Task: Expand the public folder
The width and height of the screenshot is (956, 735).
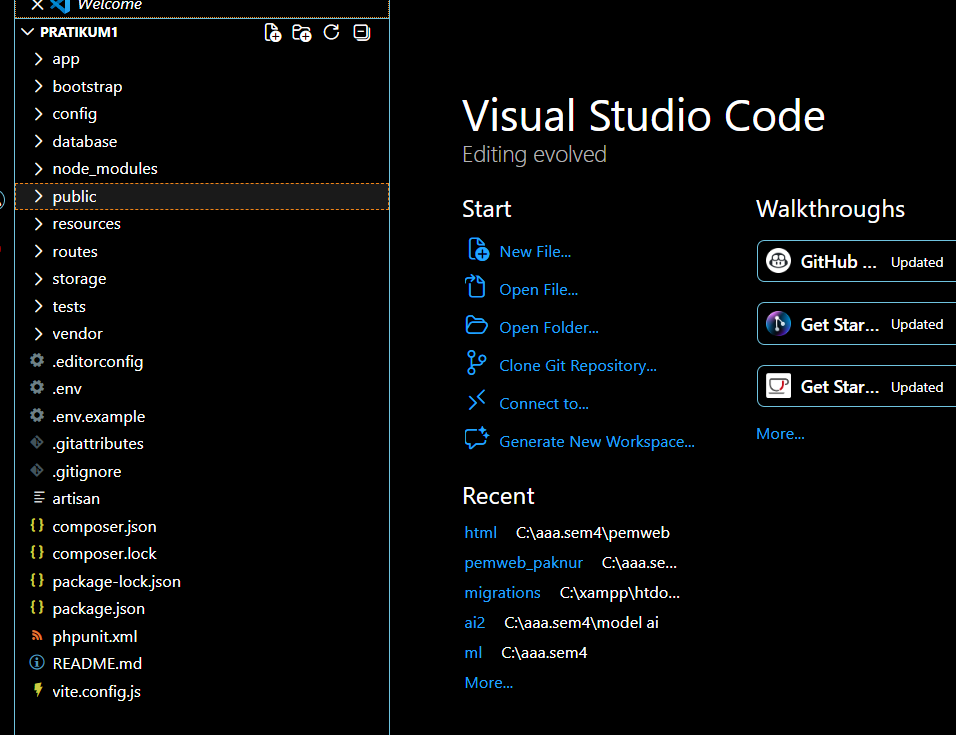Action: tap(38, 196)
